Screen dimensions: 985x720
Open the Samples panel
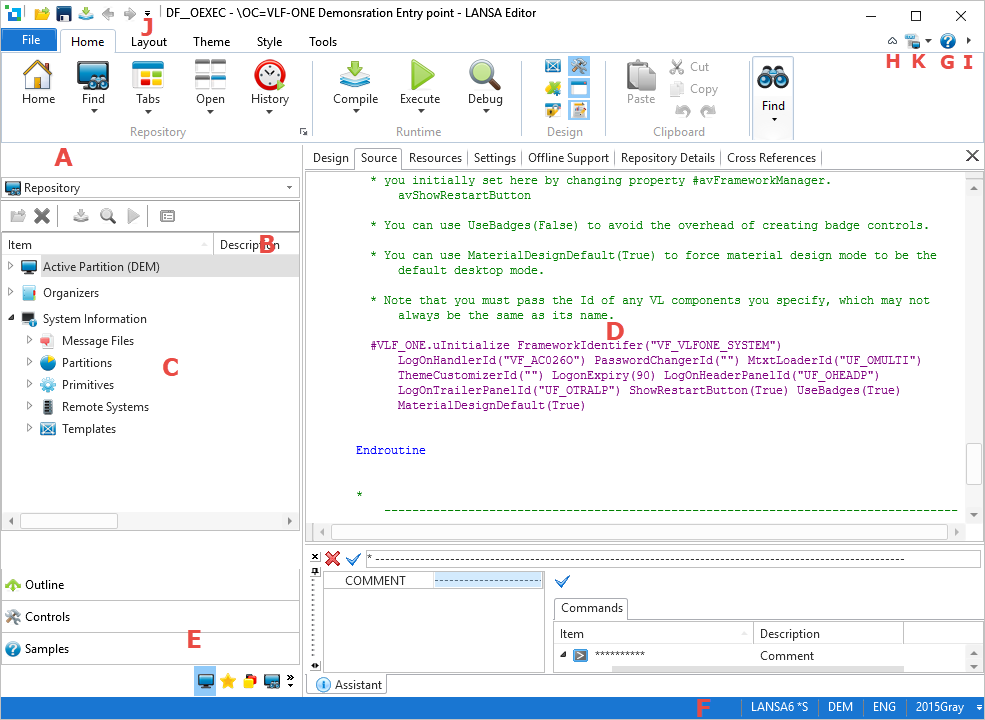point(151,649)
